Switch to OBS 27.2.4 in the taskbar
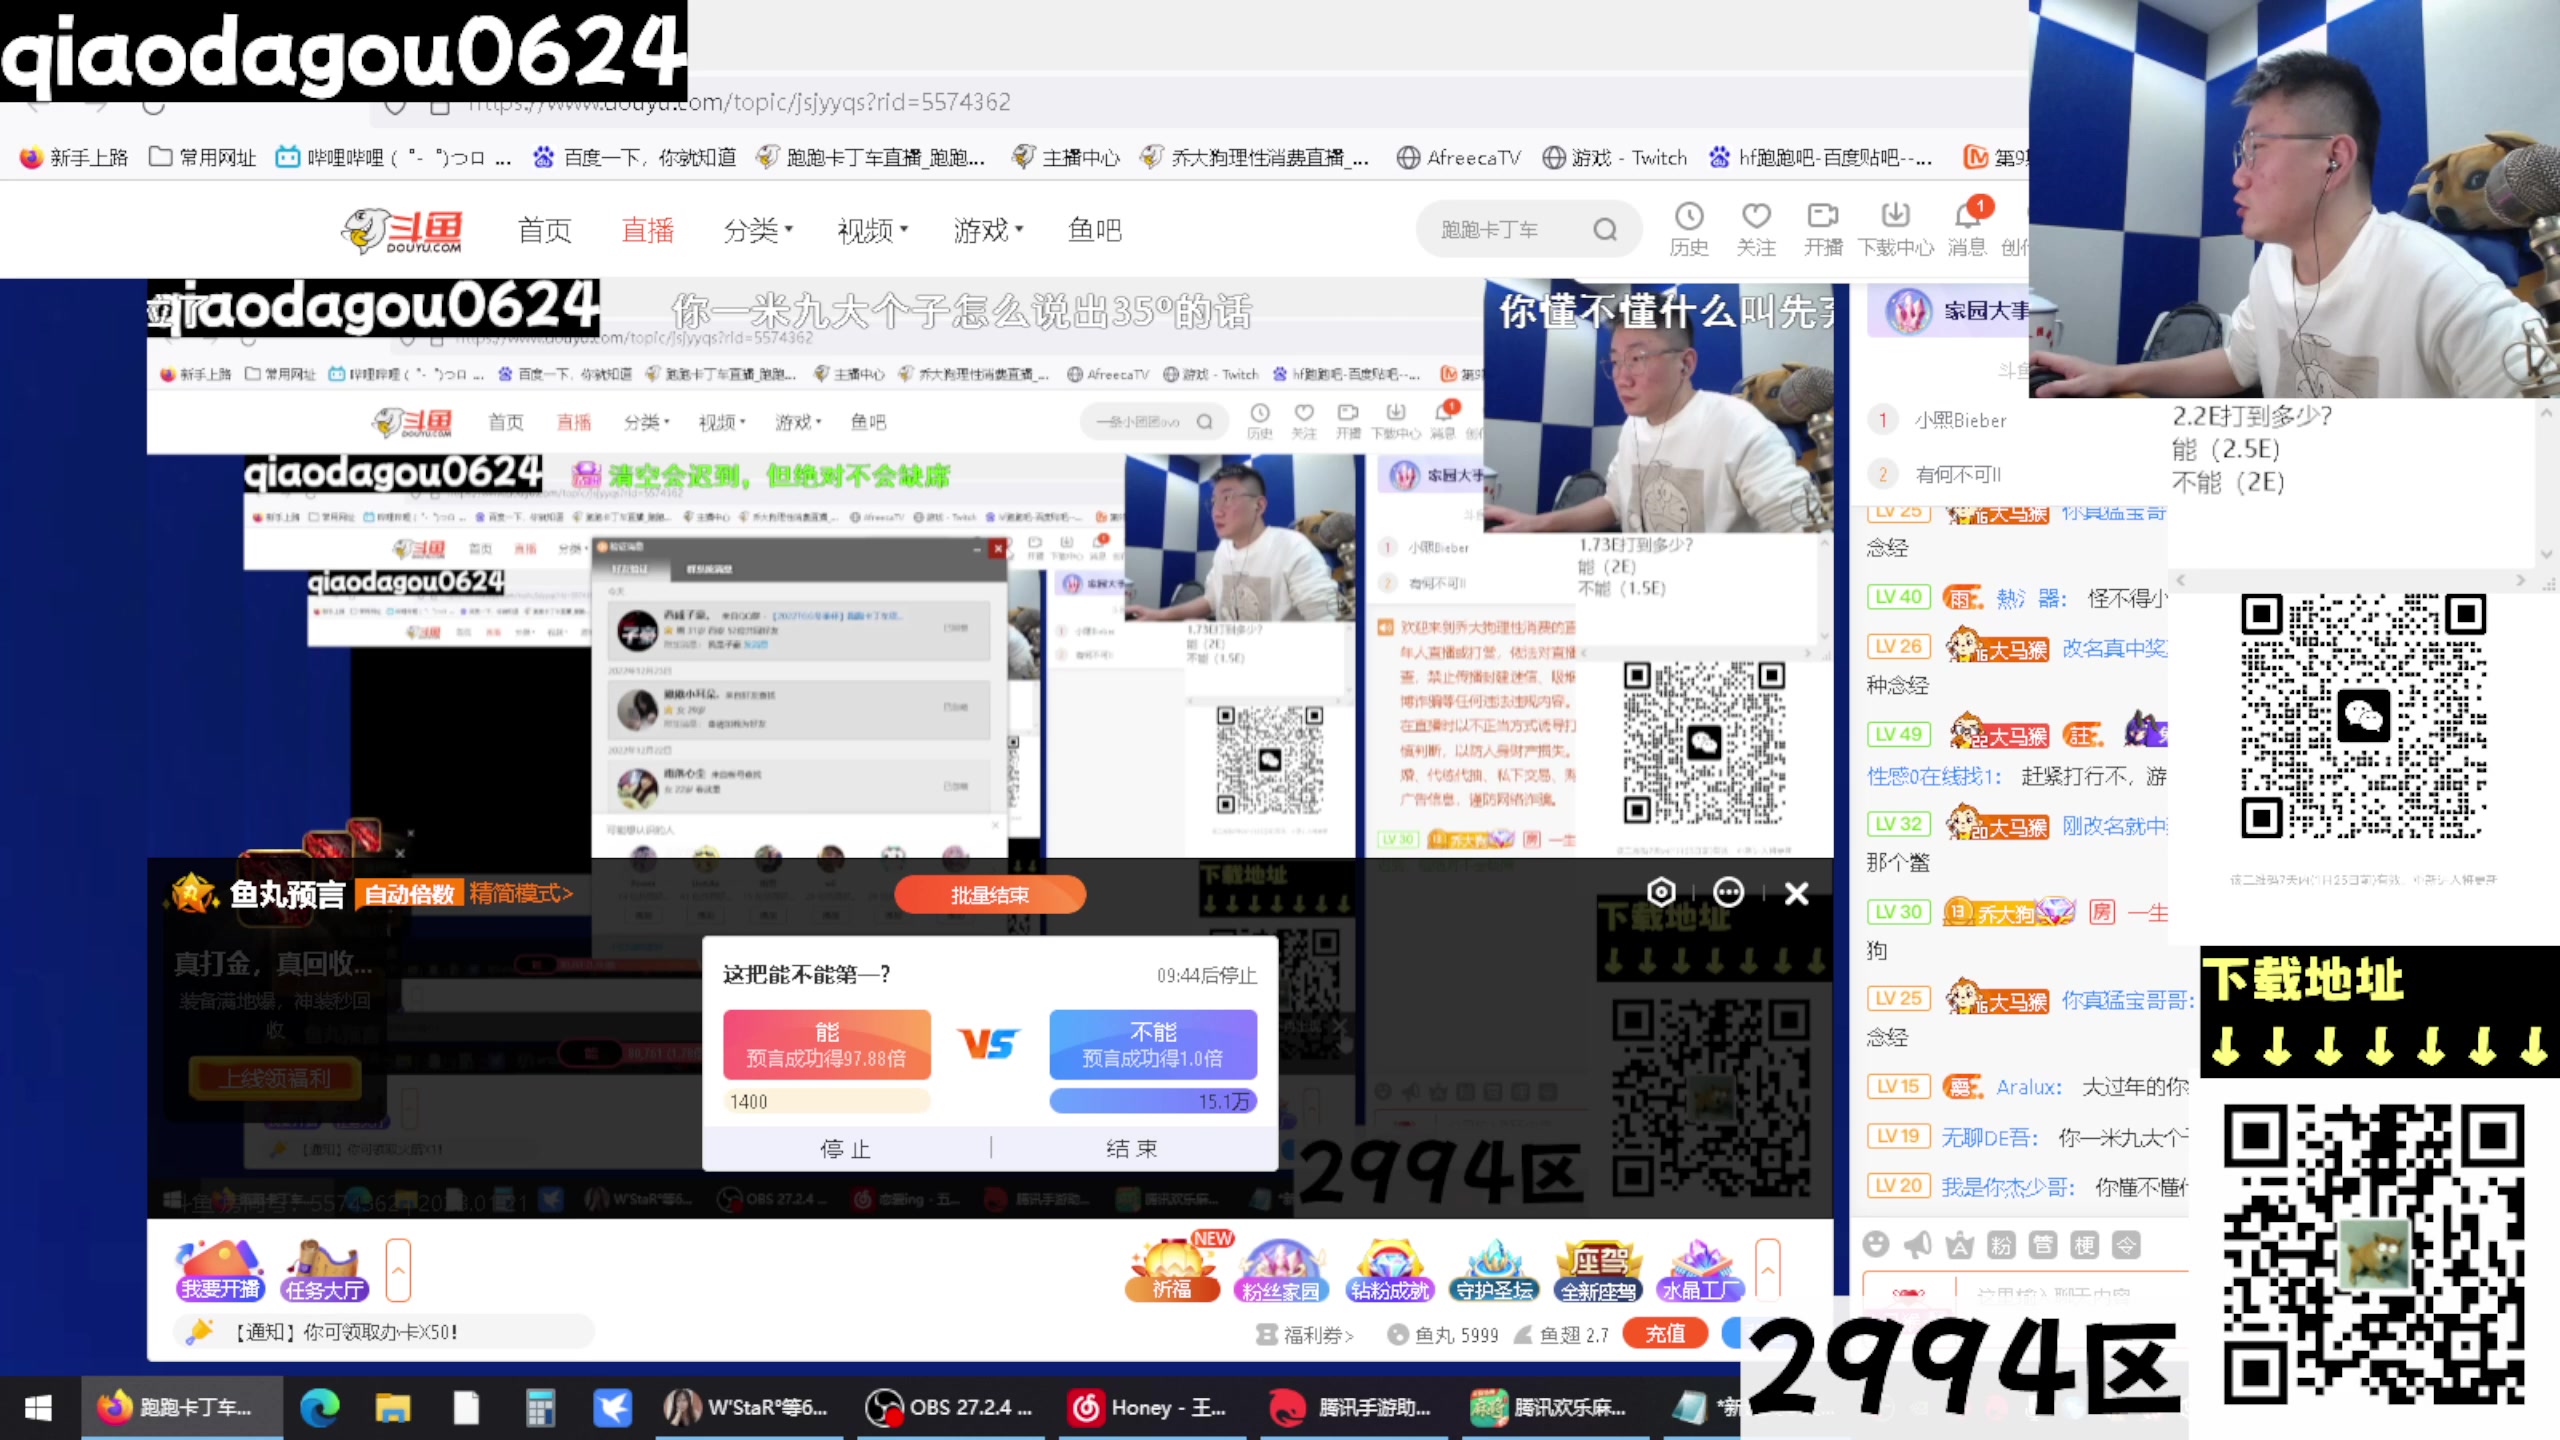The image size is (2560, 1440). (950, 1408)
